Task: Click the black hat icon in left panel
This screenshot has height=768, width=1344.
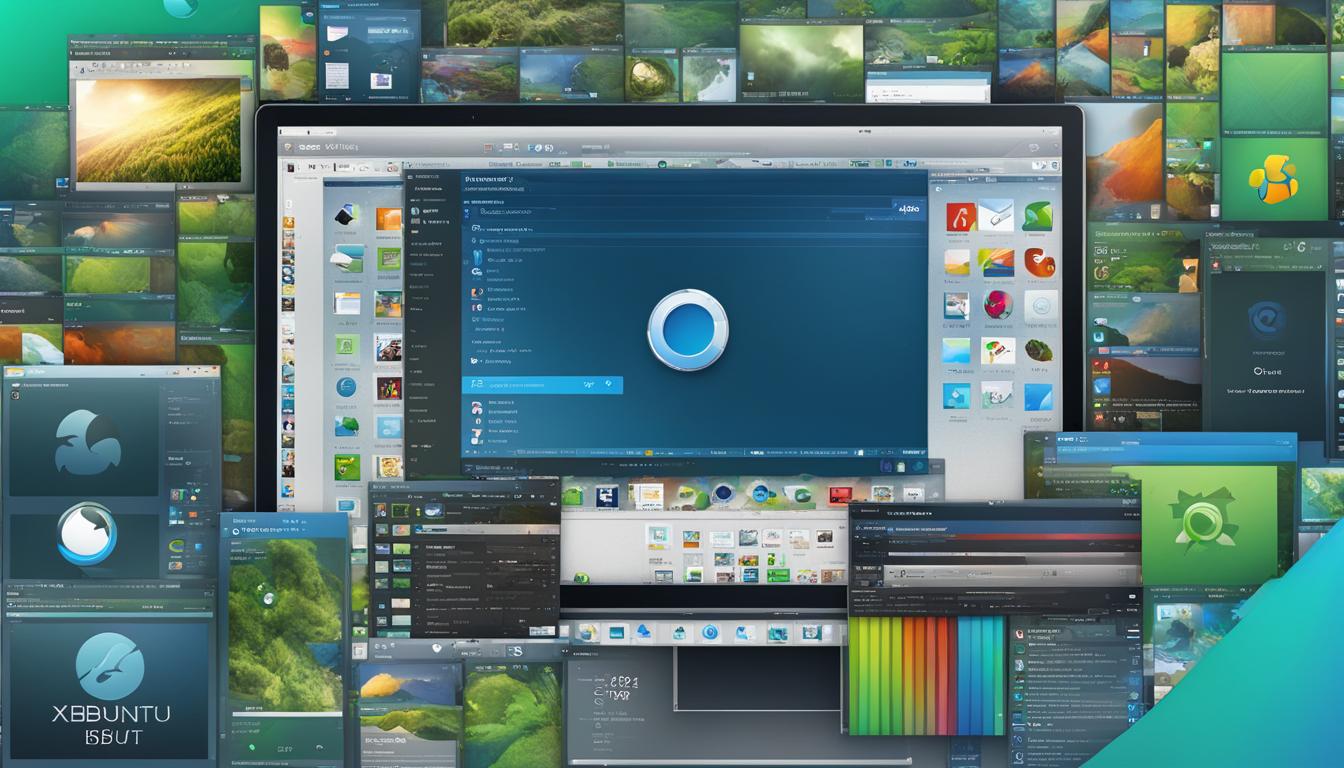Action: coord(346,215)
